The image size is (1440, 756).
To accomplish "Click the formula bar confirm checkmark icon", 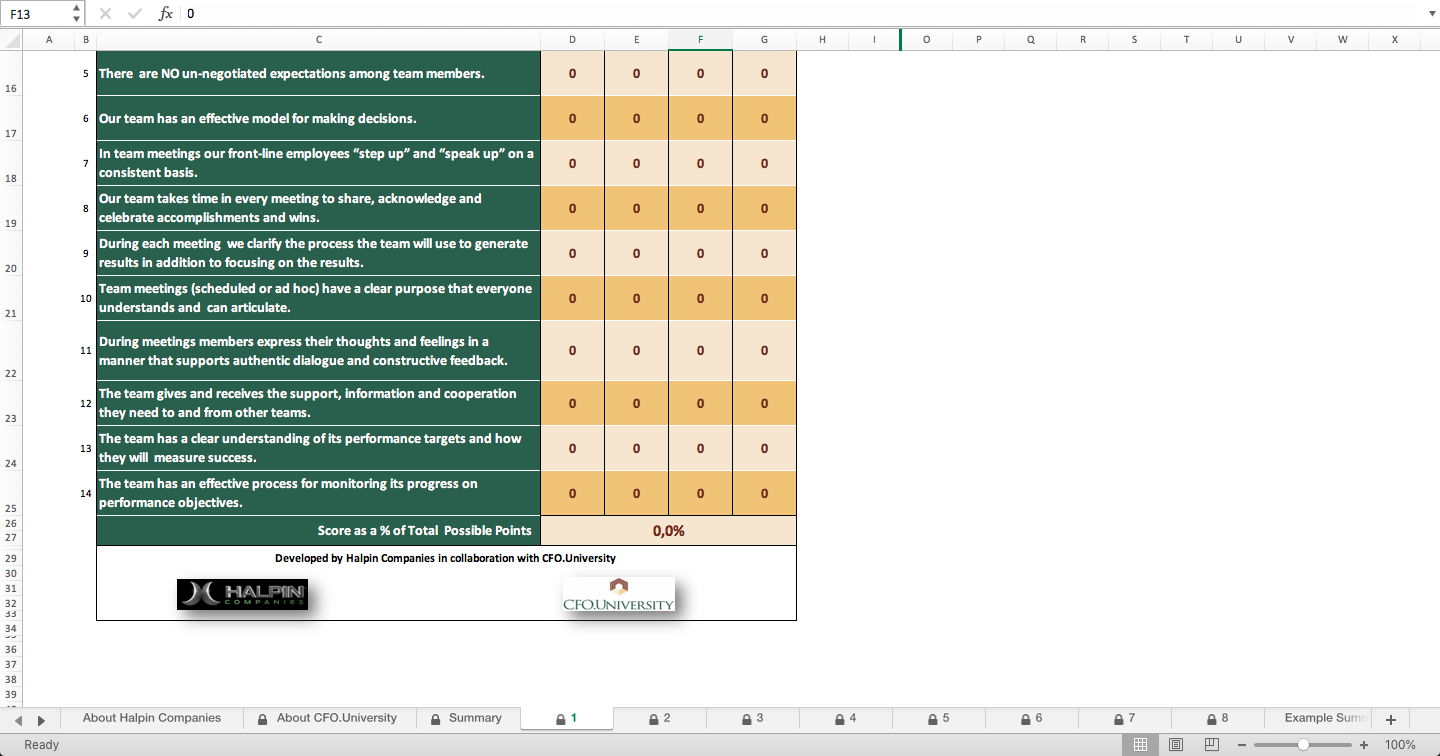I will 135,14.
